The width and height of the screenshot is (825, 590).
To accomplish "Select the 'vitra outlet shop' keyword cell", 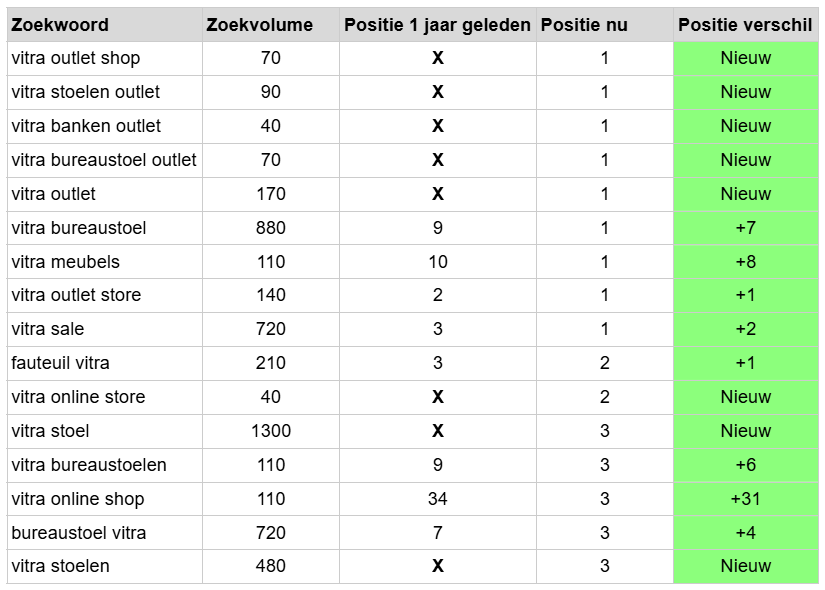I will 76,58.
